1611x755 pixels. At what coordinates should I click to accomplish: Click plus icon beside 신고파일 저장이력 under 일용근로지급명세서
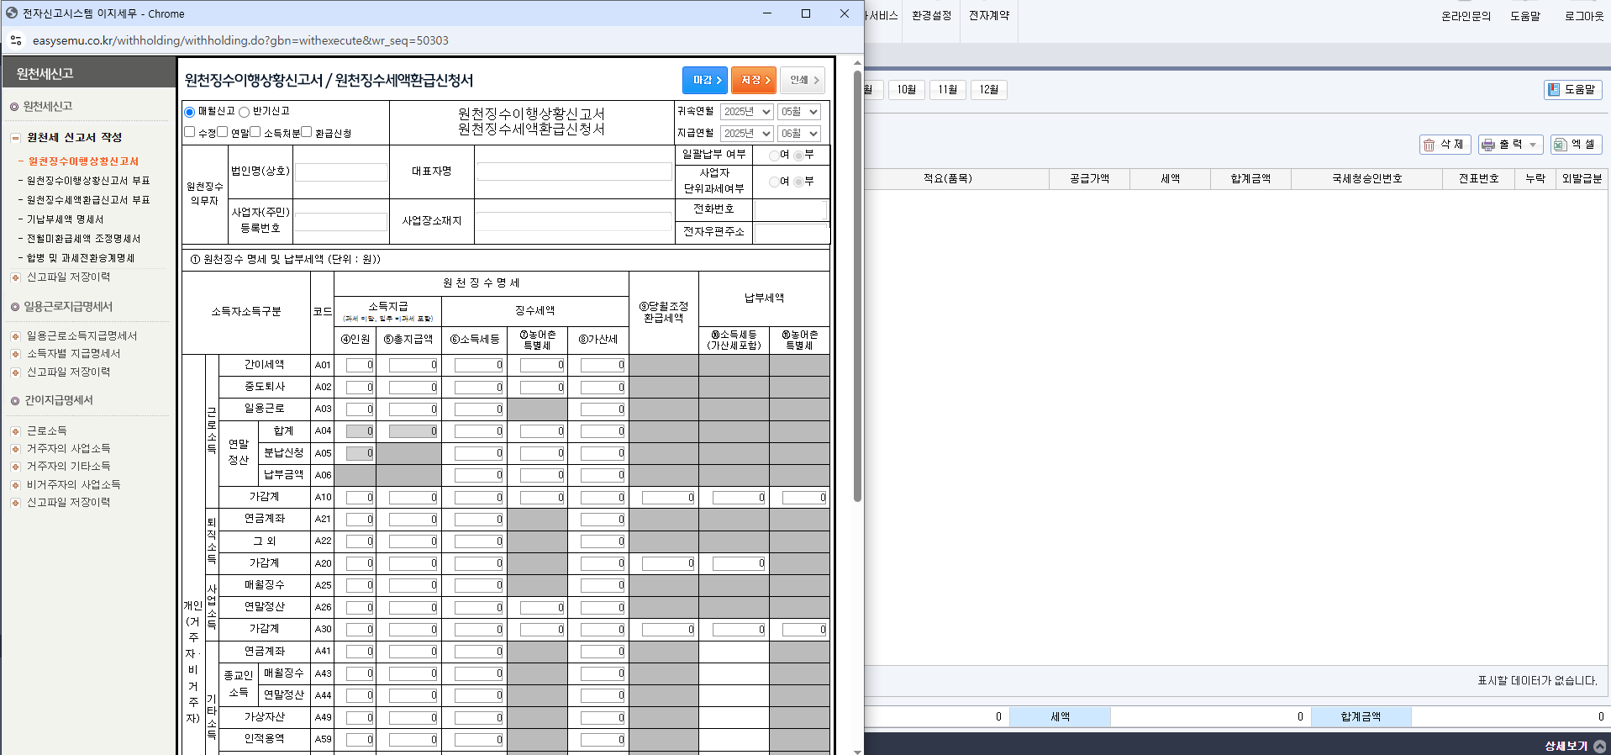[15, 372]
